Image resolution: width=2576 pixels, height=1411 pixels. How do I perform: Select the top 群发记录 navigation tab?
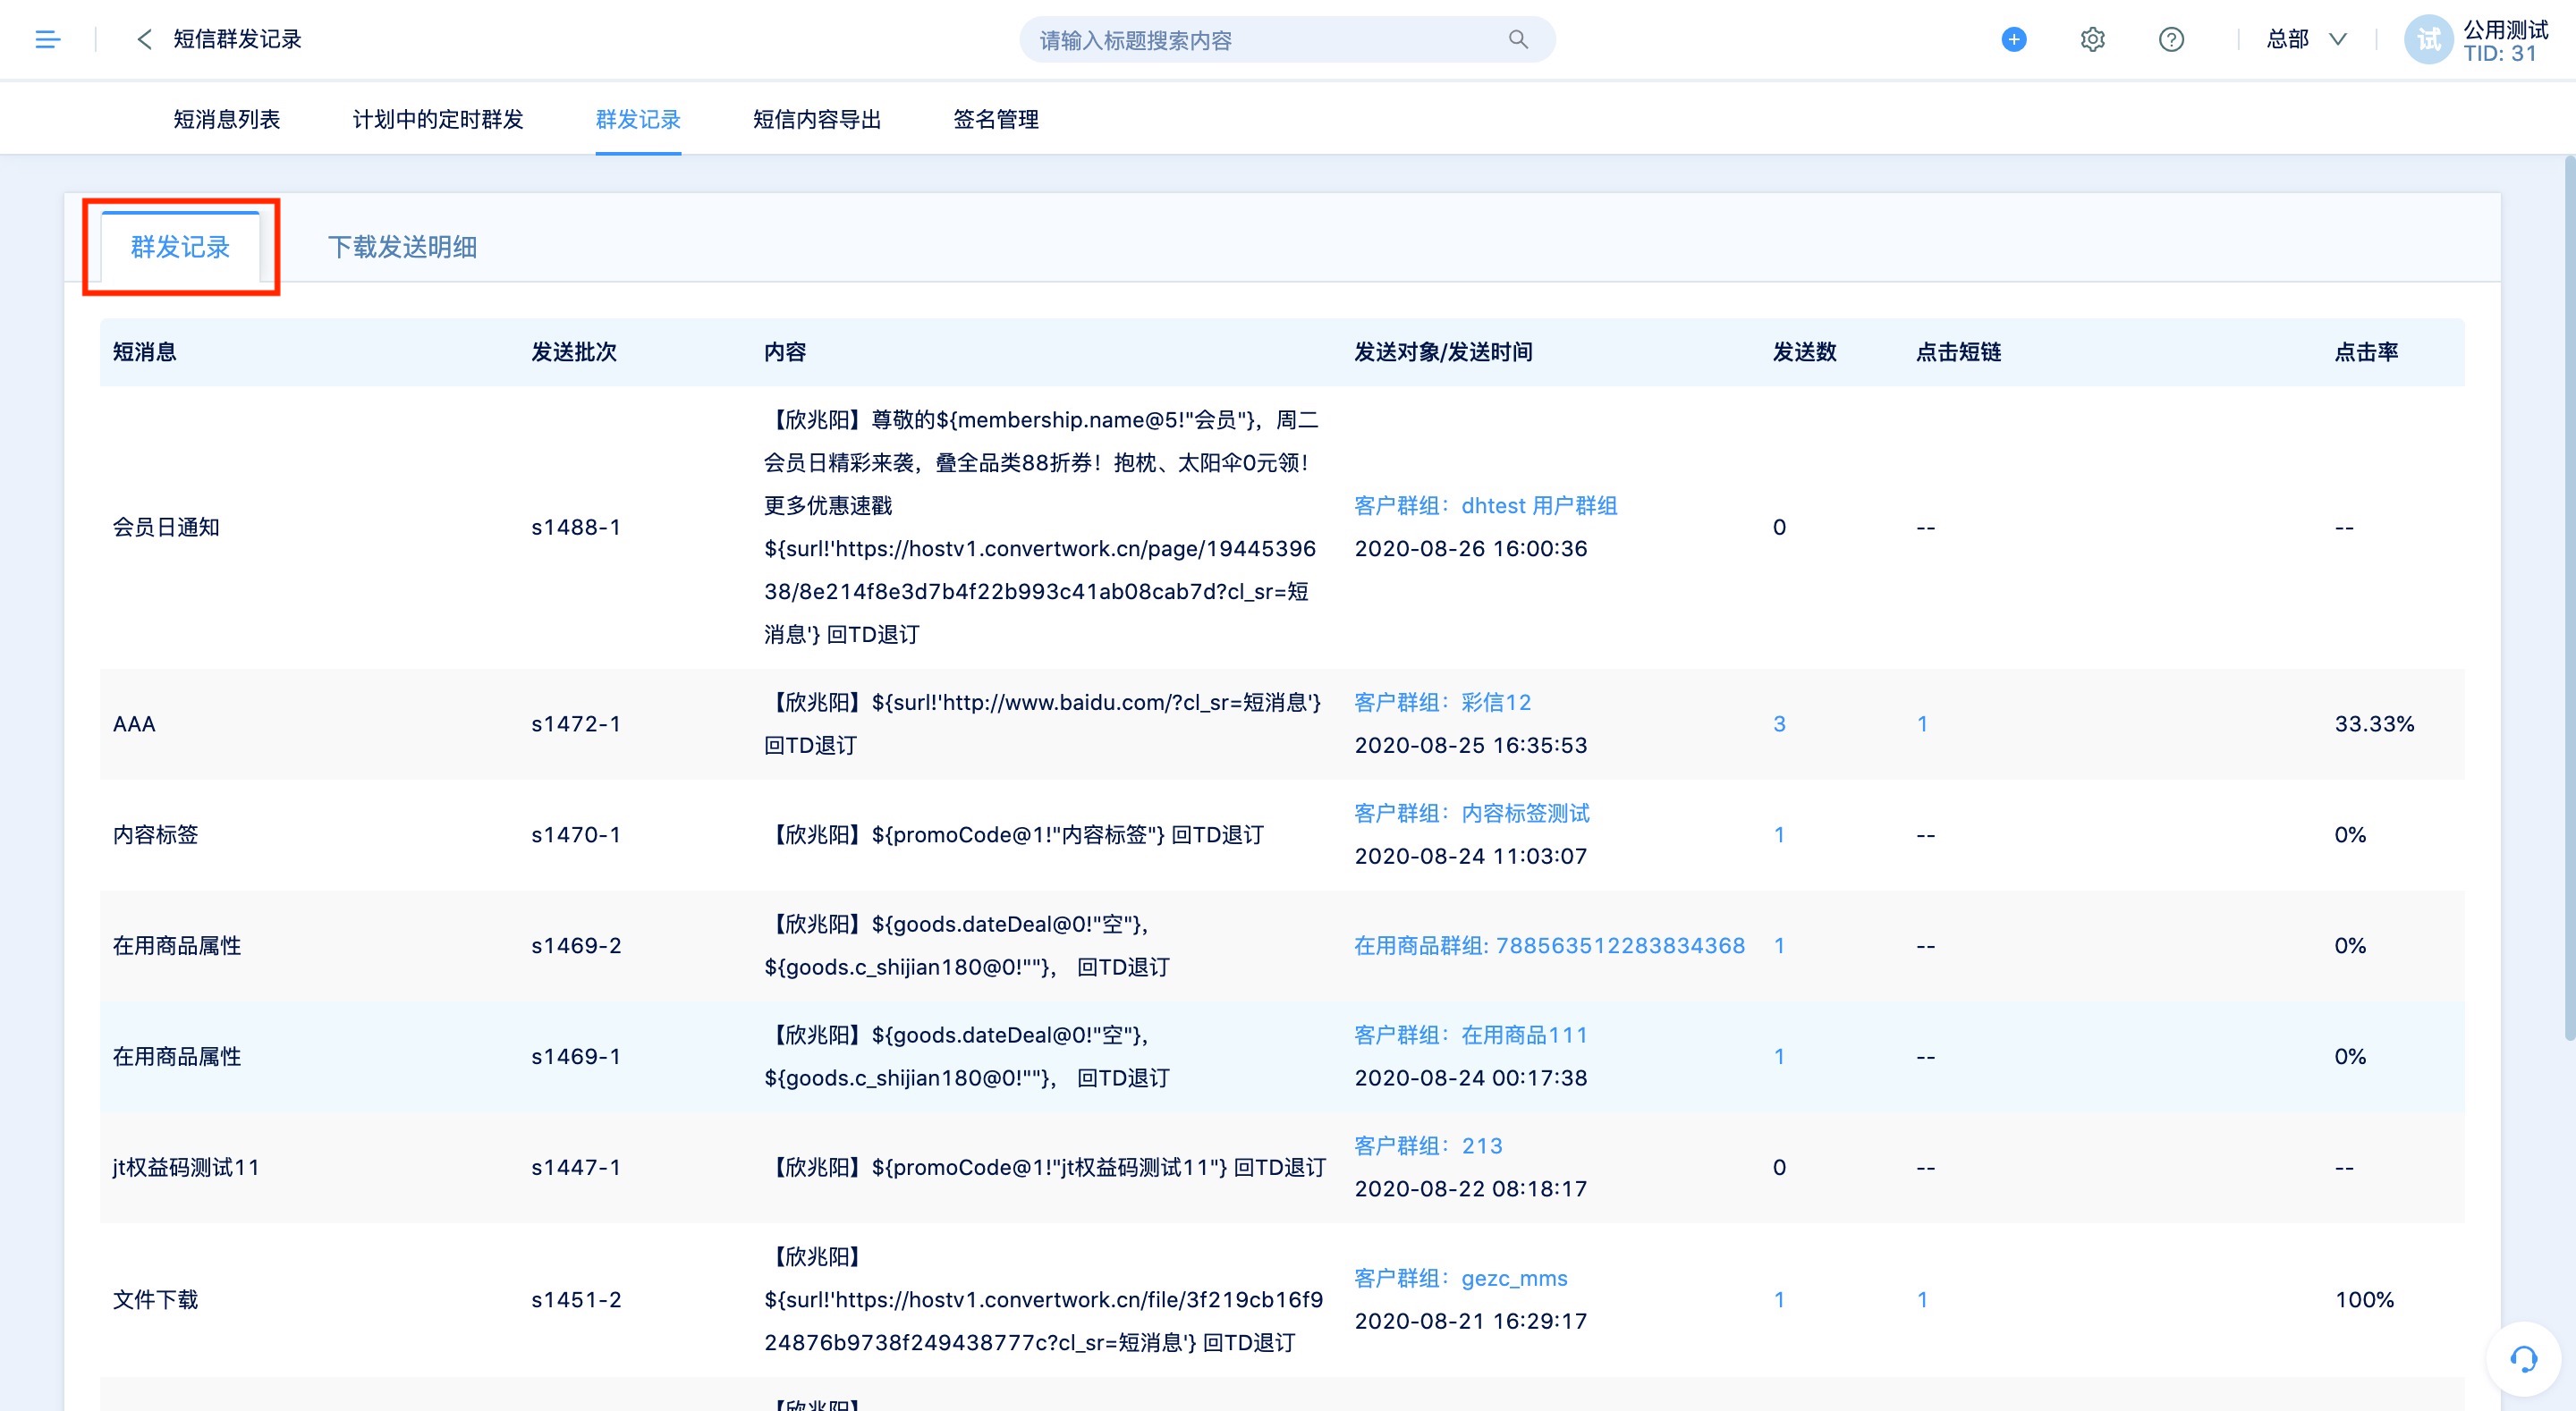(x=638, y=119)
